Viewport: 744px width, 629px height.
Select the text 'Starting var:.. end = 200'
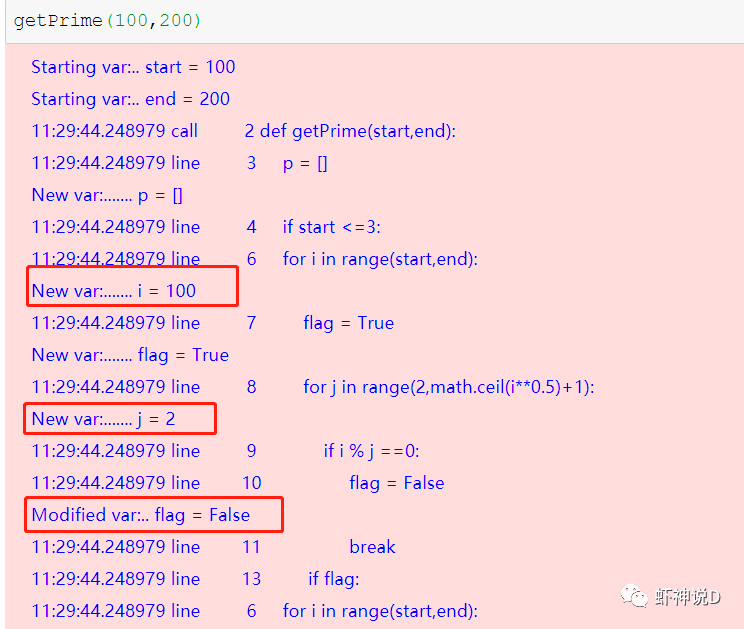point(130,99)
